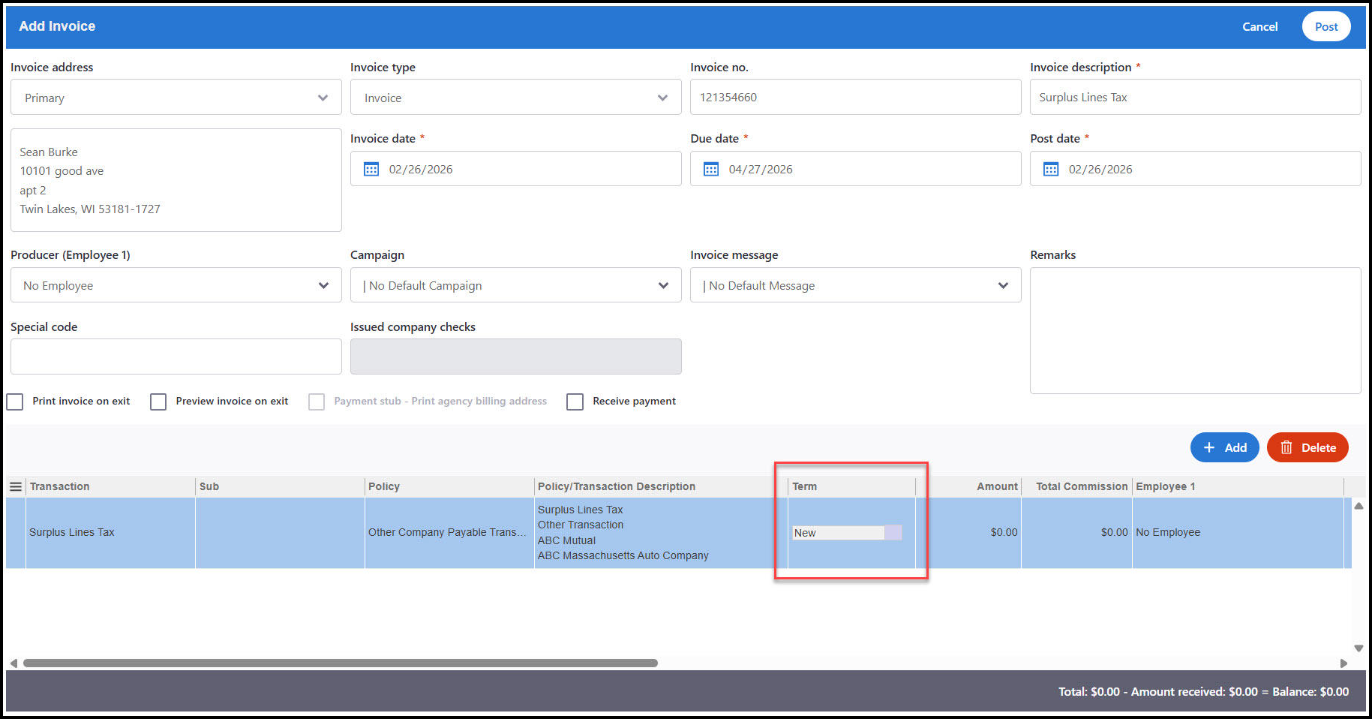
Task: Check the Receive payment box
Action: click(x=575, y=402)
